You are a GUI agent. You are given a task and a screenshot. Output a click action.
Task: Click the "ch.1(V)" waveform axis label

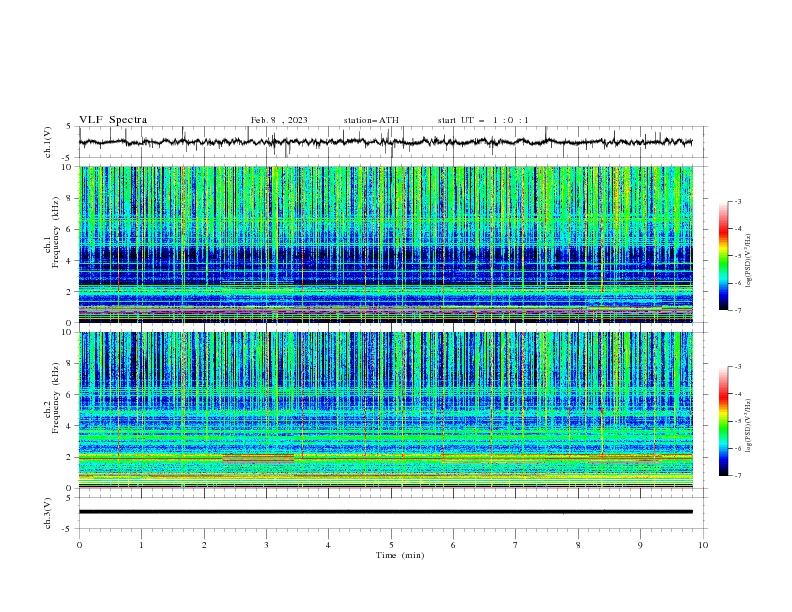[47, 142]
